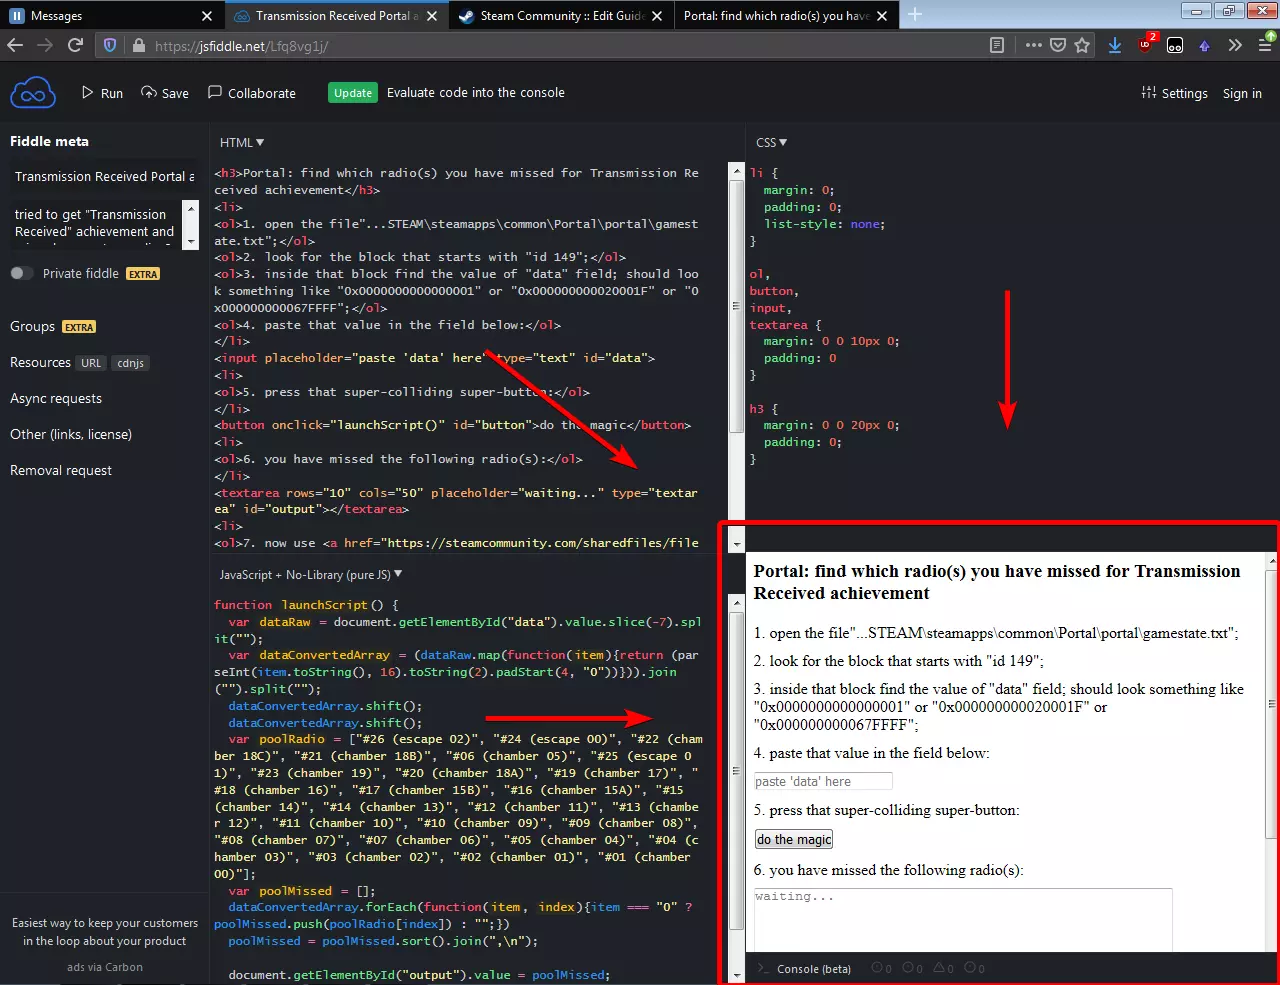Screen dimensions: 1280x985
Task: Open the JavaScript No-Library dropdown
Action: (x=311, y=575)
